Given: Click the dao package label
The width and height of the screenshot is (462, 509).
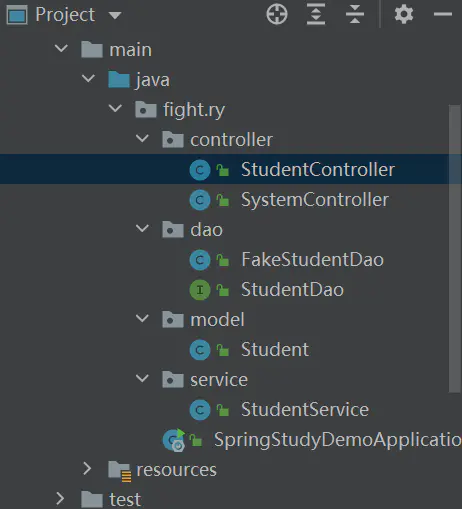Looking at the screenshot, I should click(x=206, y=230).
